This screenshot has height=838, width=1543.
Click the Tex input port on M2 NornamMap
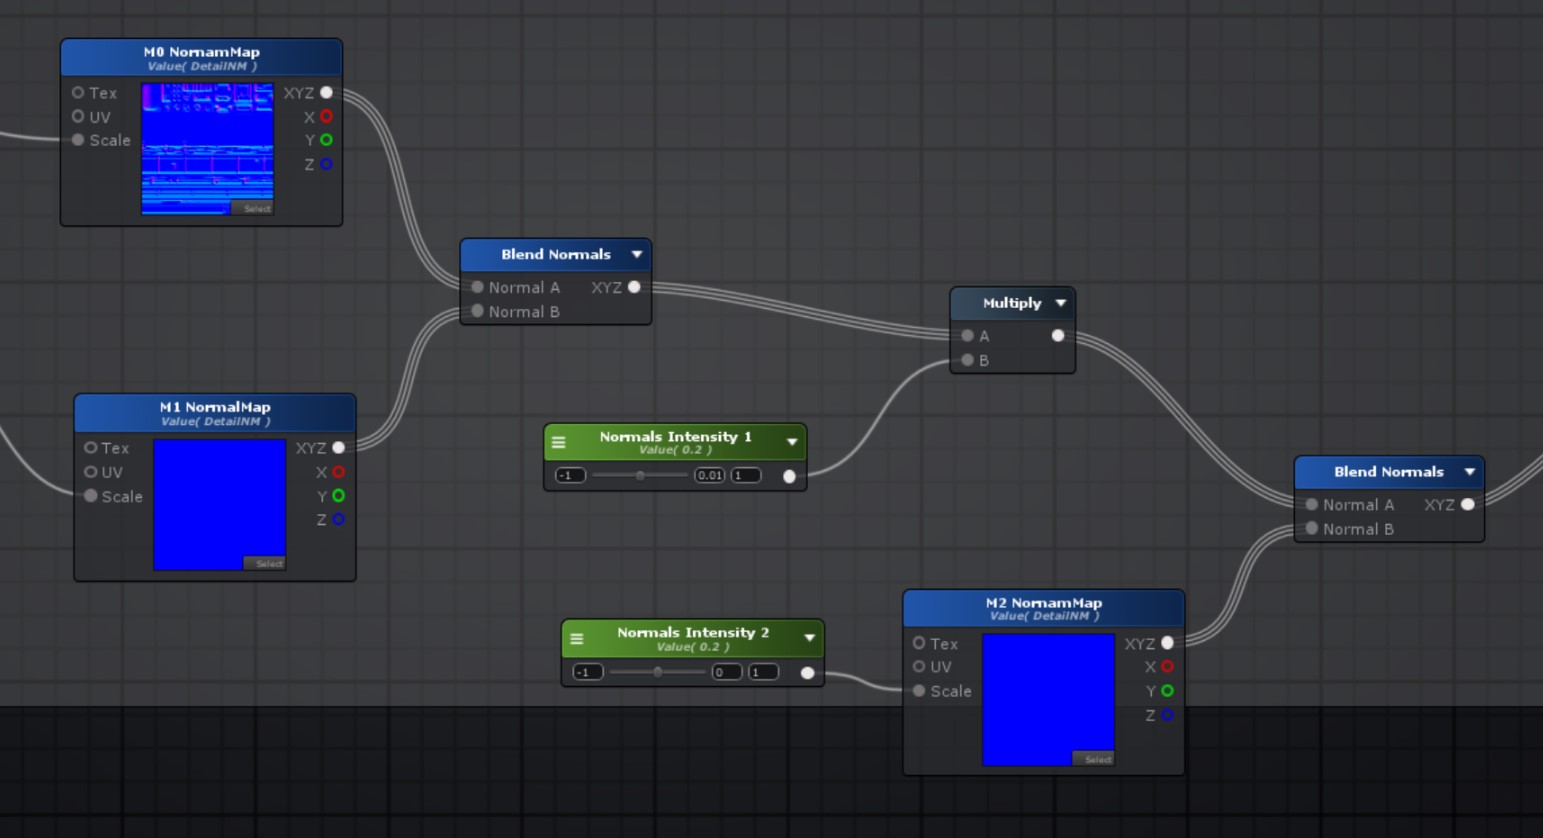coord(919,643)
